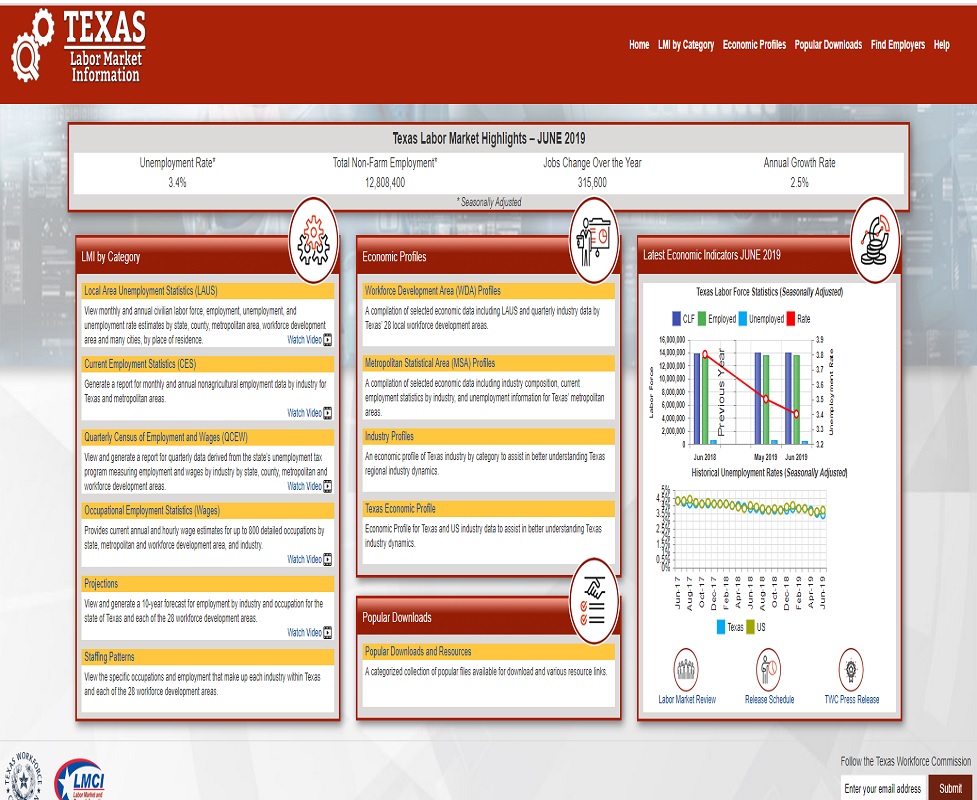Image resolution: width=977 pixels, height=800 pixels.
Task: Click the CES Watch Video play icon
Action: 328,413
